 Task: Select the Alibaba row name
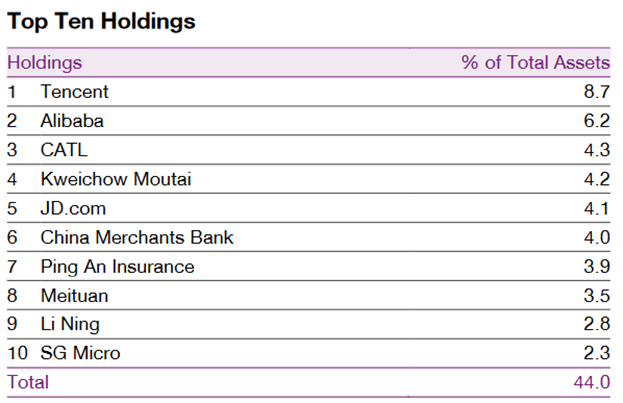72,121
